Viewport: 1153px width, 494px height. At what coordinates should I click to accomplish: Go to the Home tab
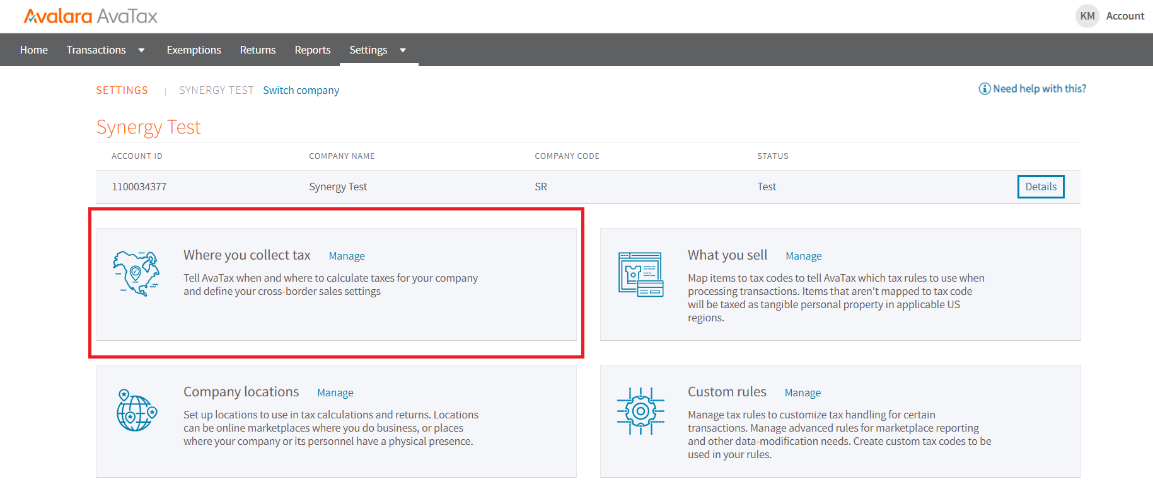click(34, 50)
